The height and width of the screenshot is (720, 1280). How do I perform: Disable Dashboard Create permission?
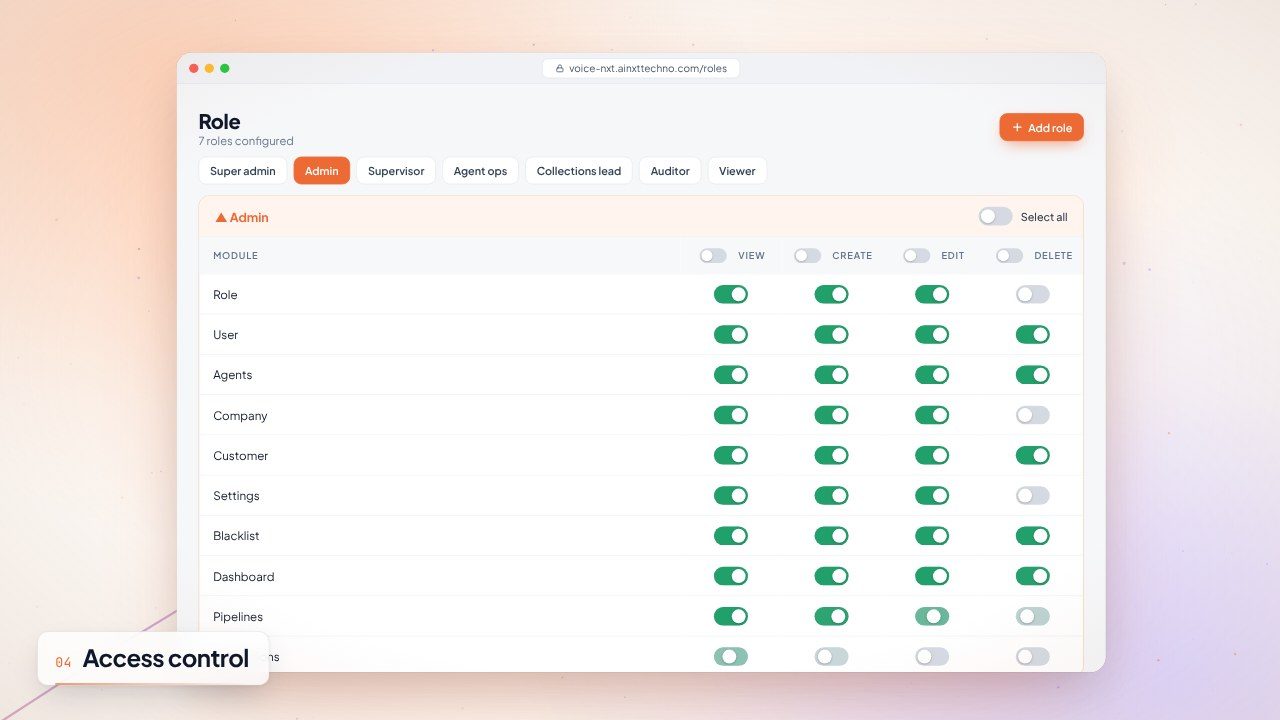click(832, 576)
